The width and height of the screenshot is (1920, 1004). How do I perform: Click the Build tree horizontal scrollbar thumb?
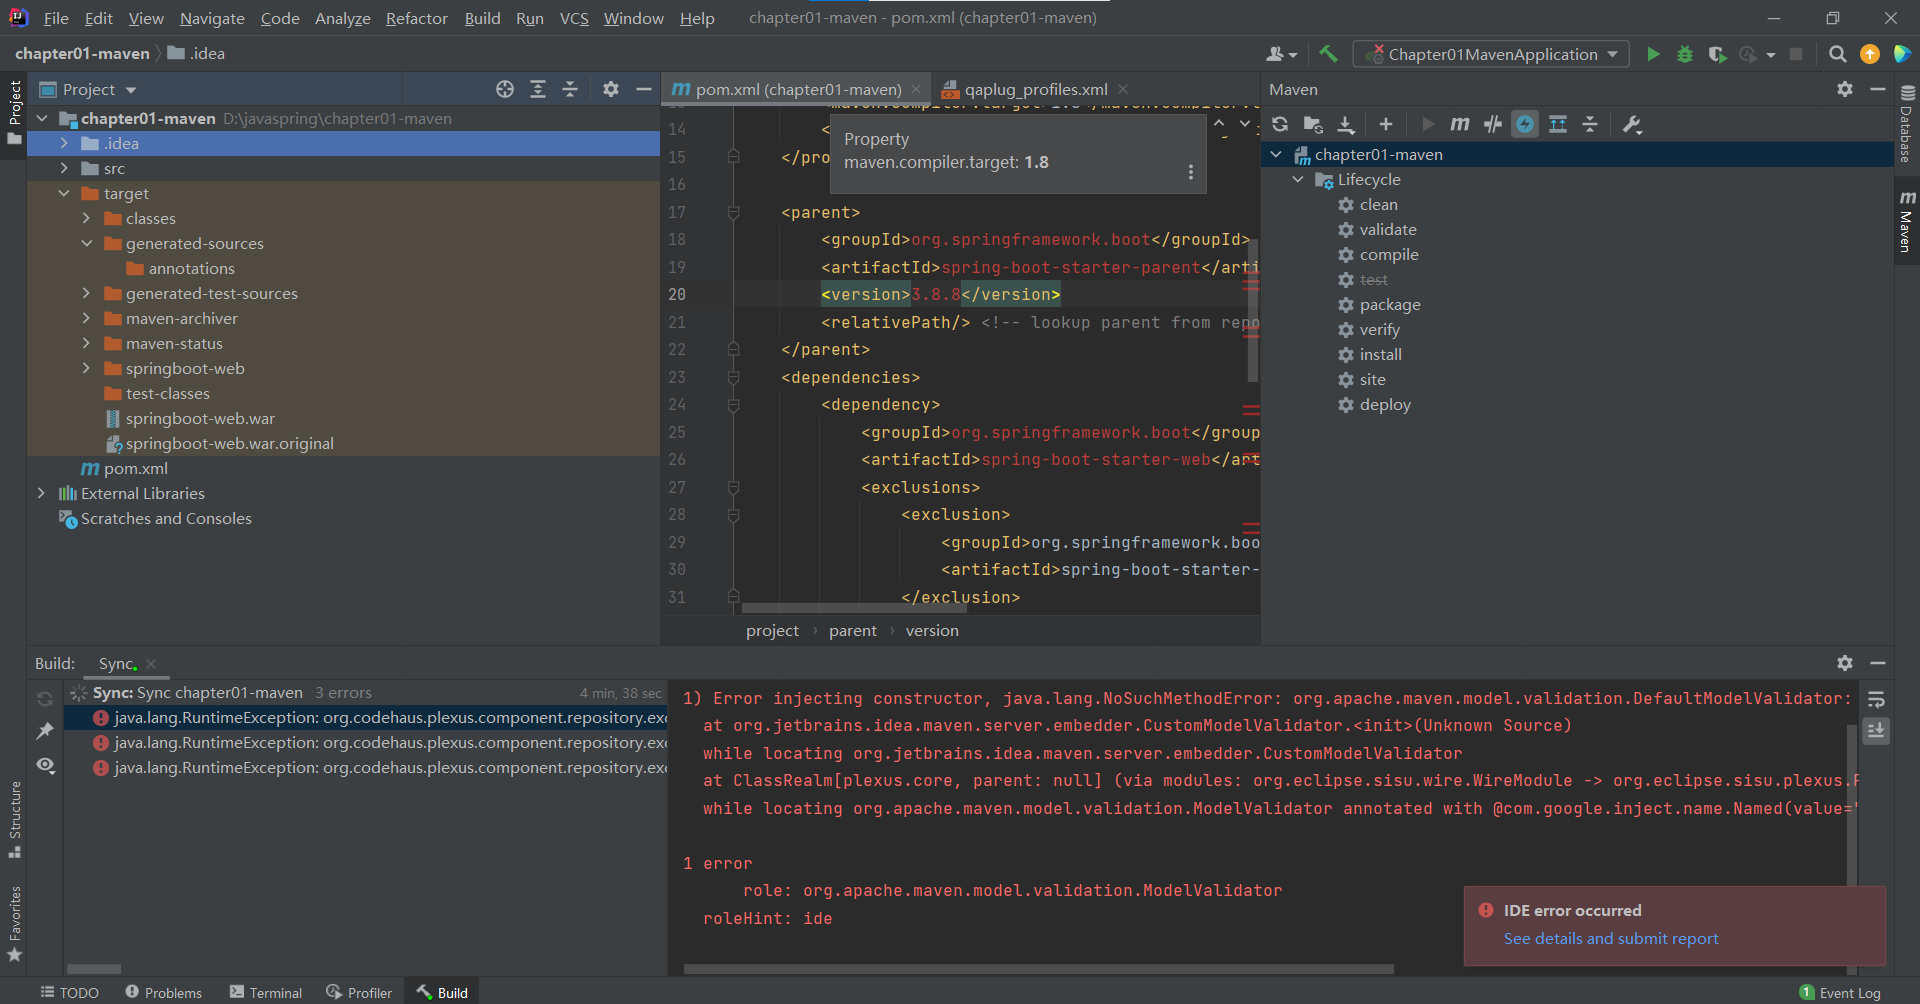pyautogui.click(x=93, y=969)
